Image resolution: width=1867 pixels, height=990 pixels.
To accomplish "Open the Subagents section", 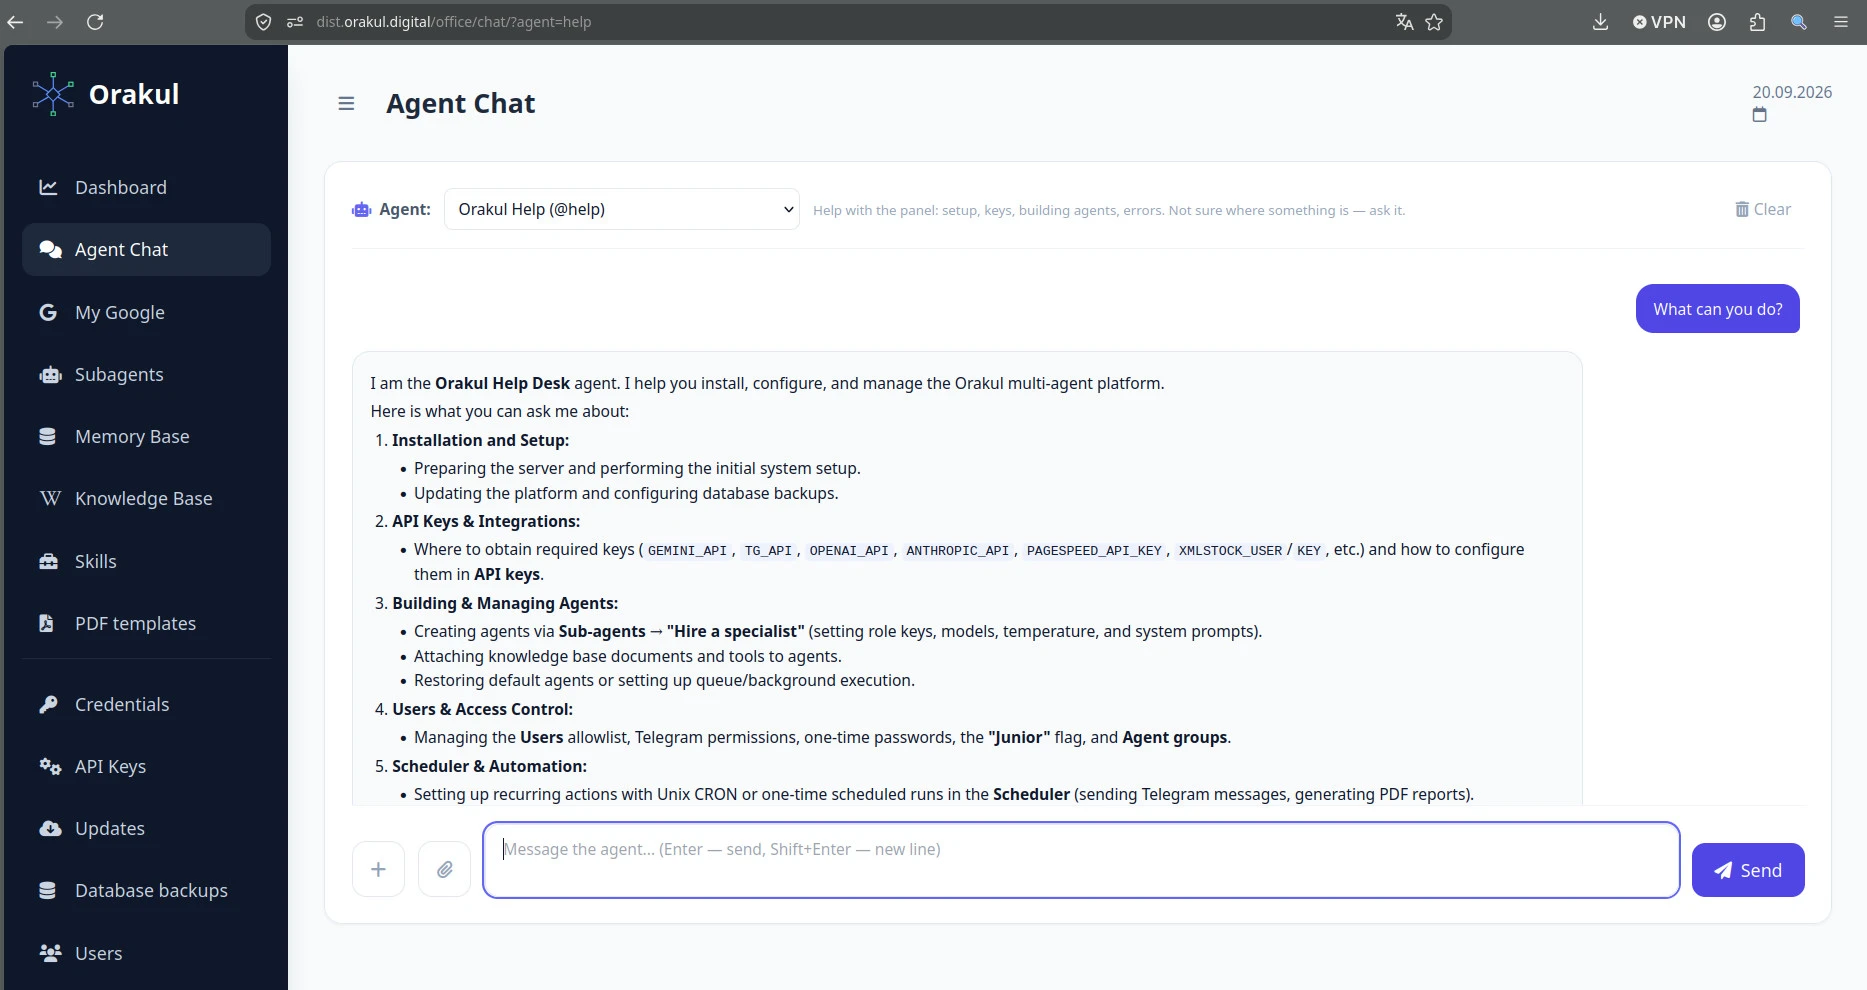I will (x=146, y=374).
